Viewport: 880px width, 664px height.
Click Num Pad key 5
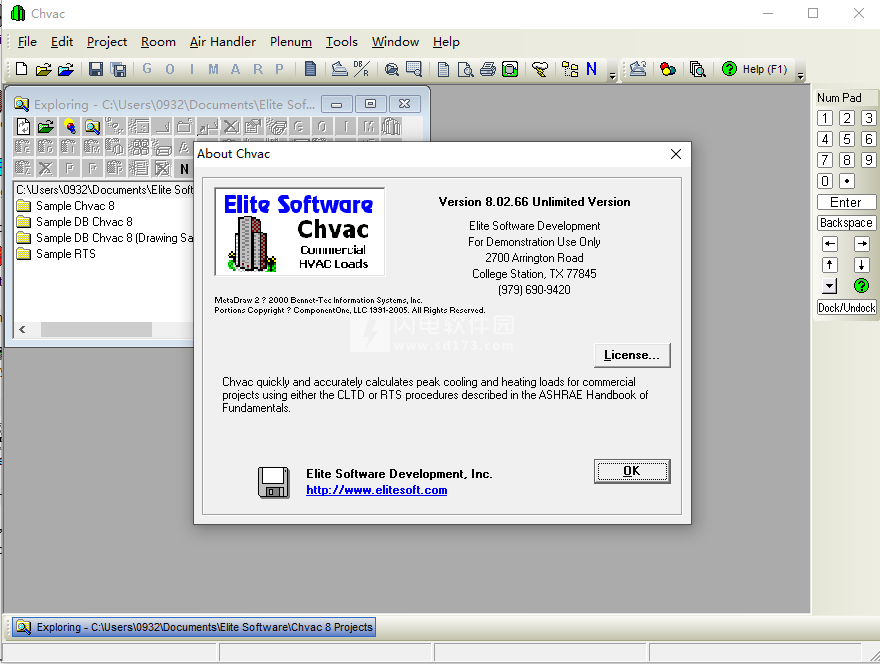pos(847,139)
